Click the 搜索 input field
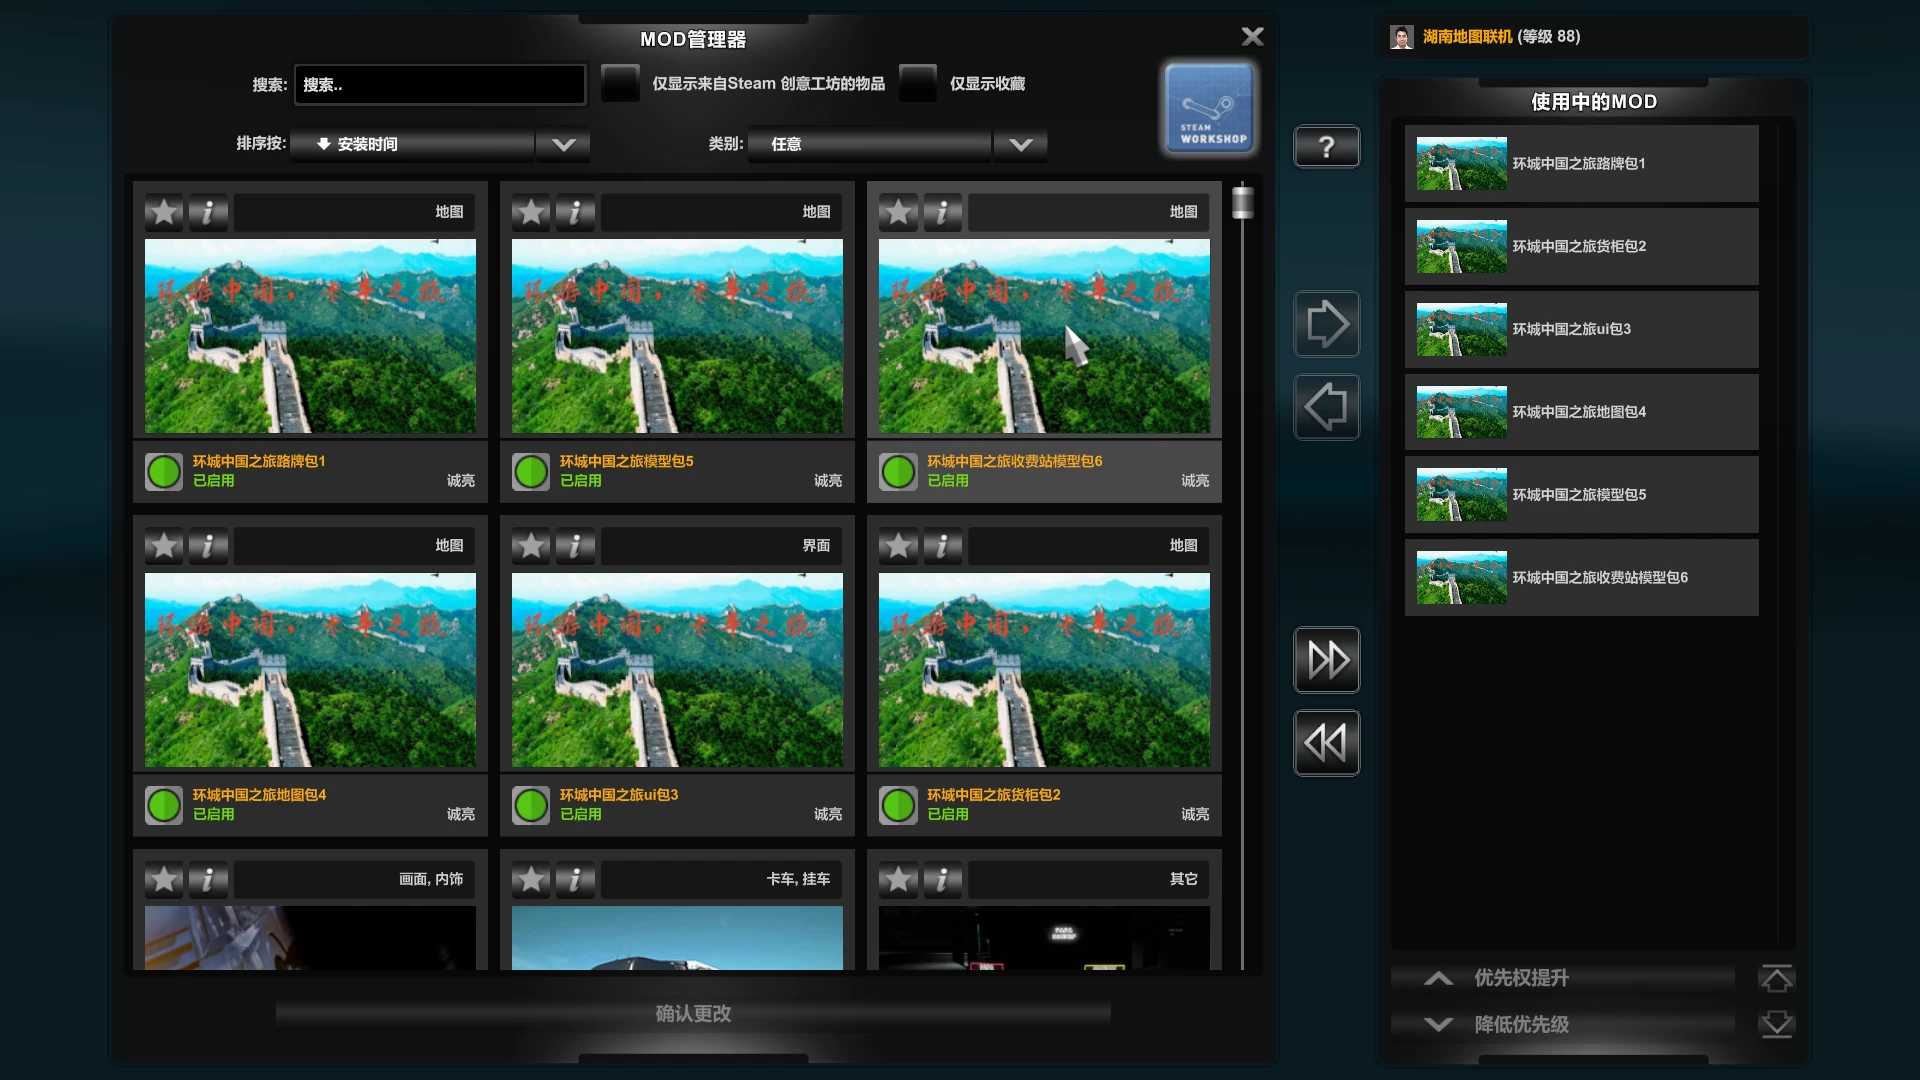 (x=440, y=85)
